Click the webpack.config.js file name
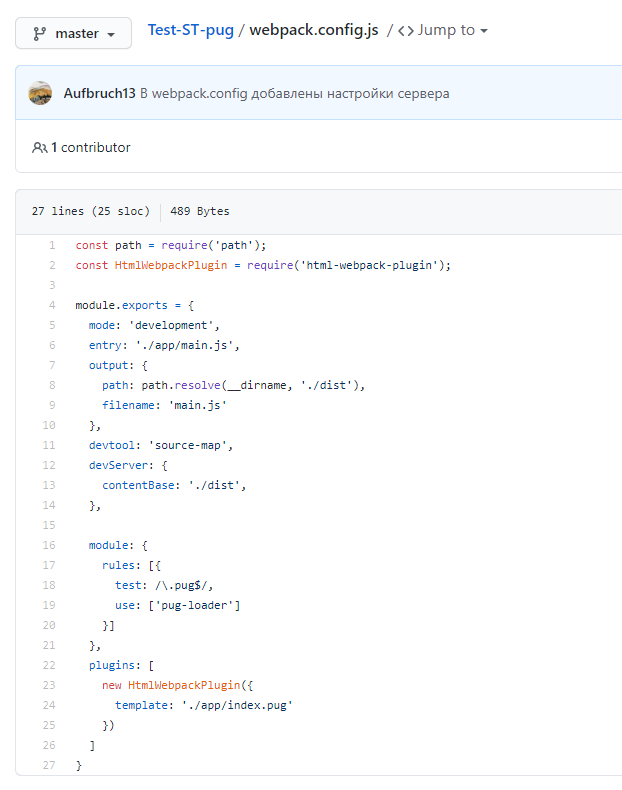Screen dimensions: 622x790 (314, 30)
